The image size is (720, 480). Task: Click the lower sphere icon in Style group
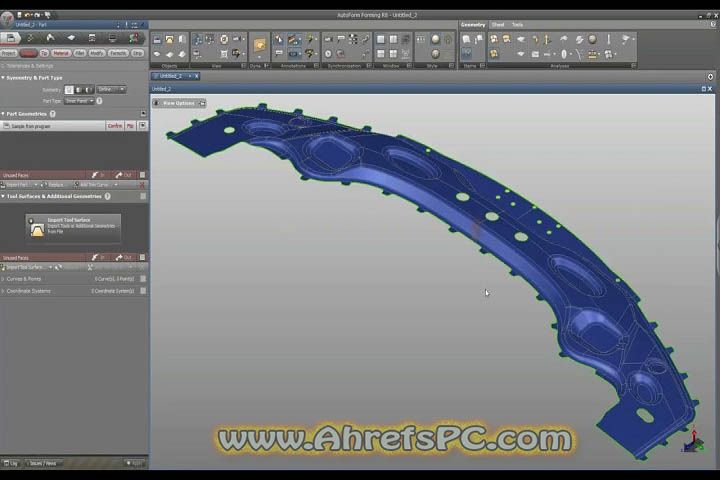(435, 54)
